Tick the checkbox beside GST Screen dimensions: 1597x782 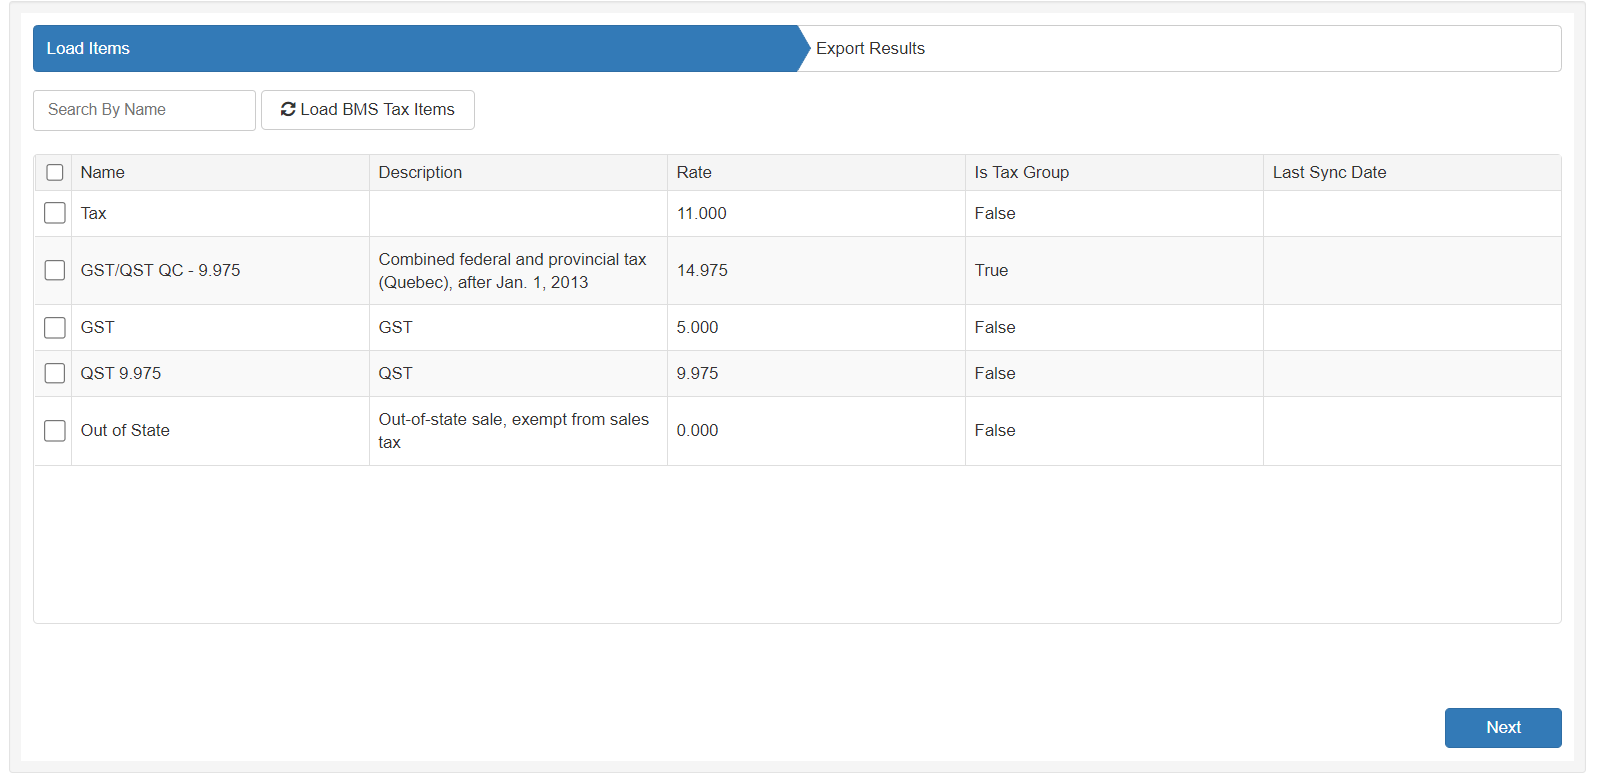point(55,328)
